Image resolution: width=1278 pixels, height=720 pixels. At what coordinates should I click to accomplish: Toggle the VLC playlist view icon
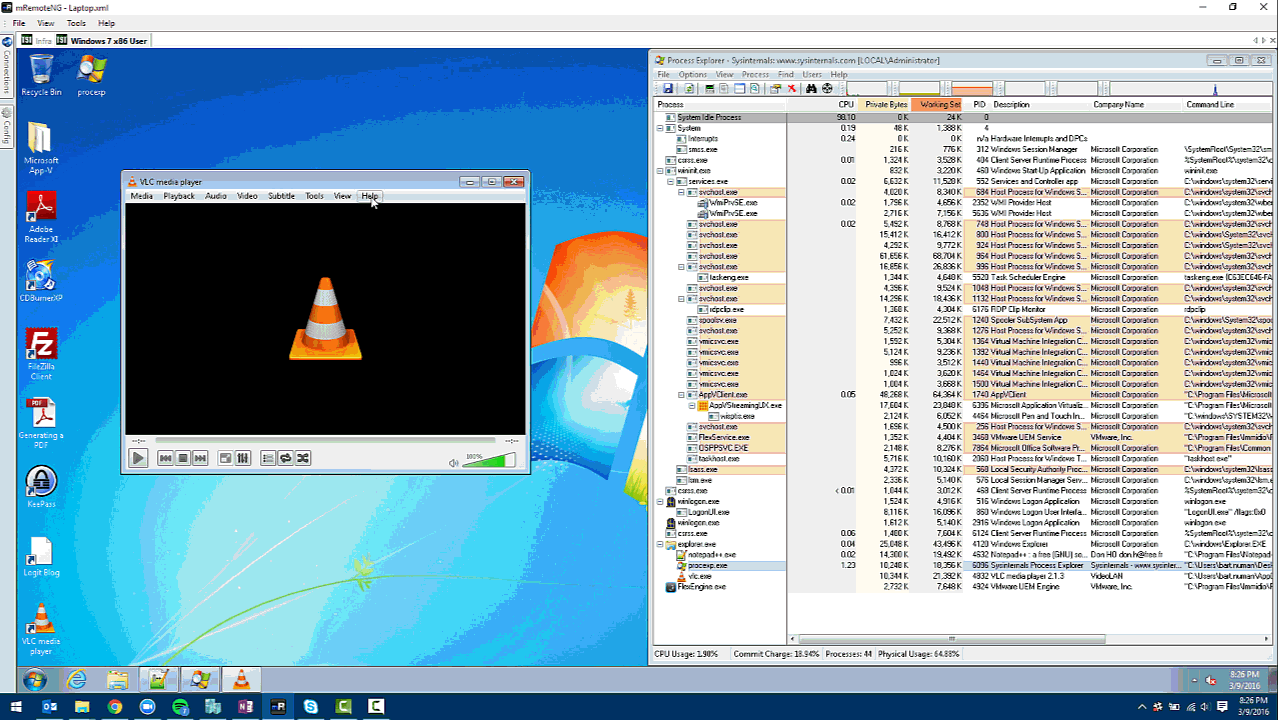(x=268, y=458)
